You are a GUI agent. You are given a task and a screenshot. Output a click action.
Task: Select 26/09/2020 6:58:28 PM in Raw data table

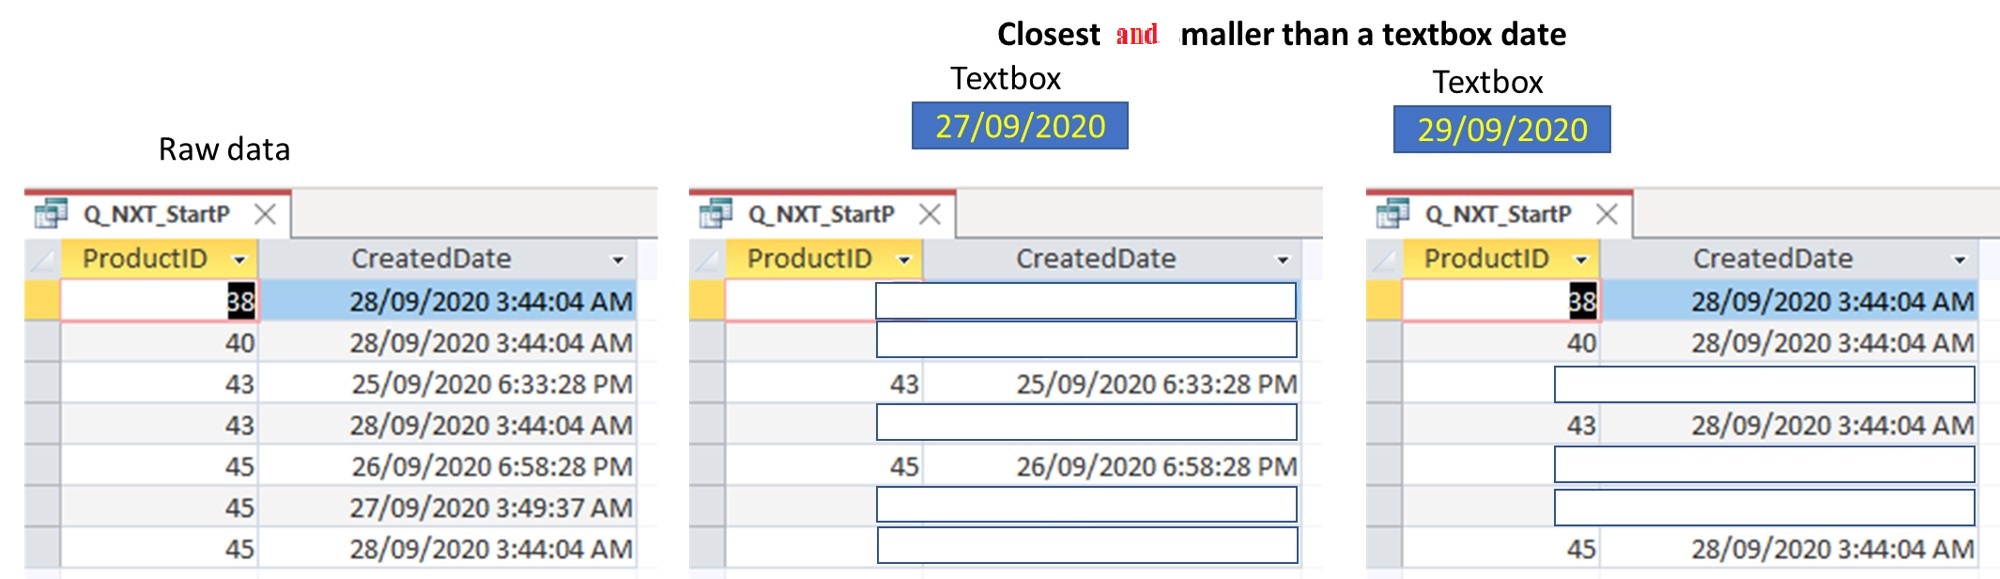[x=447, y=467]
